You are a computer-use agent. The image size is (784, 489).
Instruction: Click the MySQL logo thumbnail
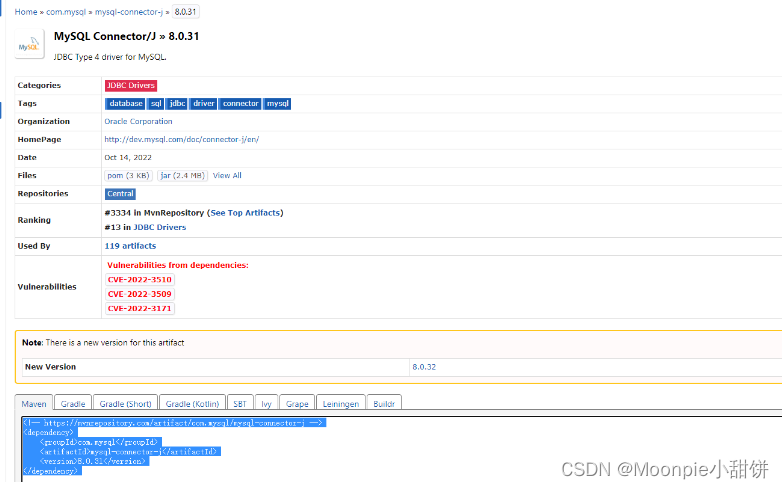[29, 44]
